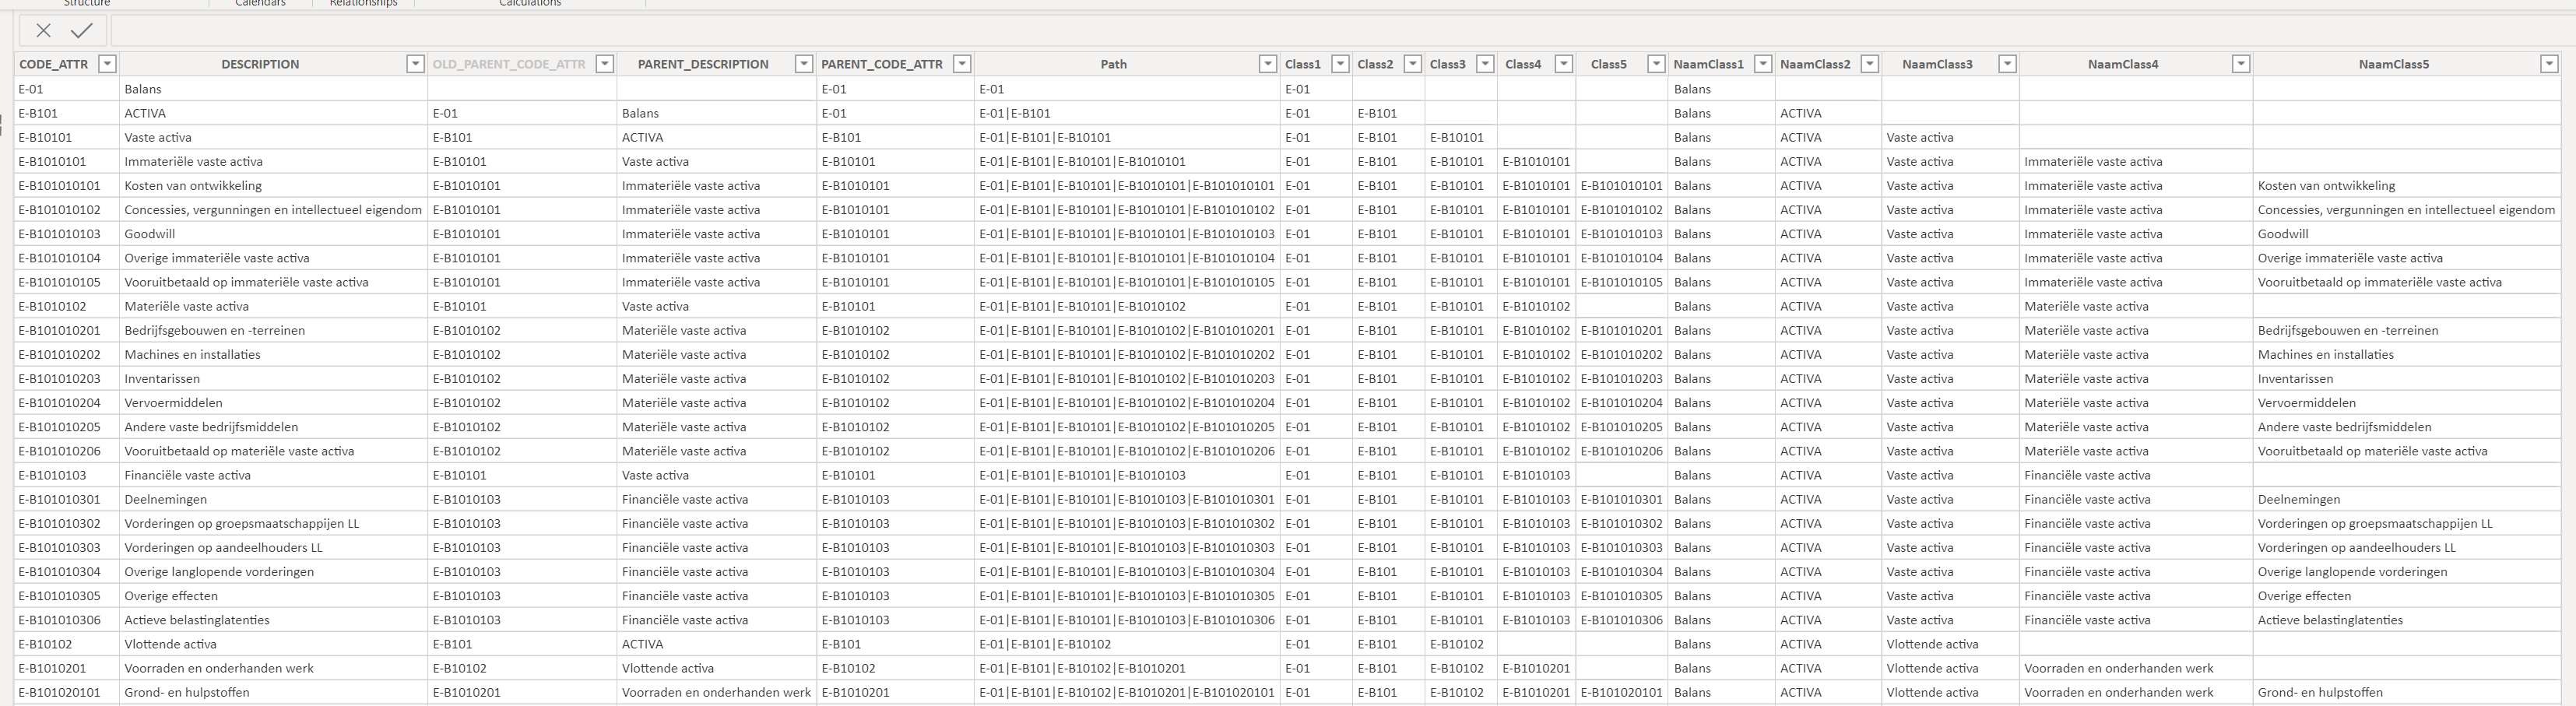Open the OLD_PARENT_CODE_ATTR column filter dropdown

tap(604, 64)
